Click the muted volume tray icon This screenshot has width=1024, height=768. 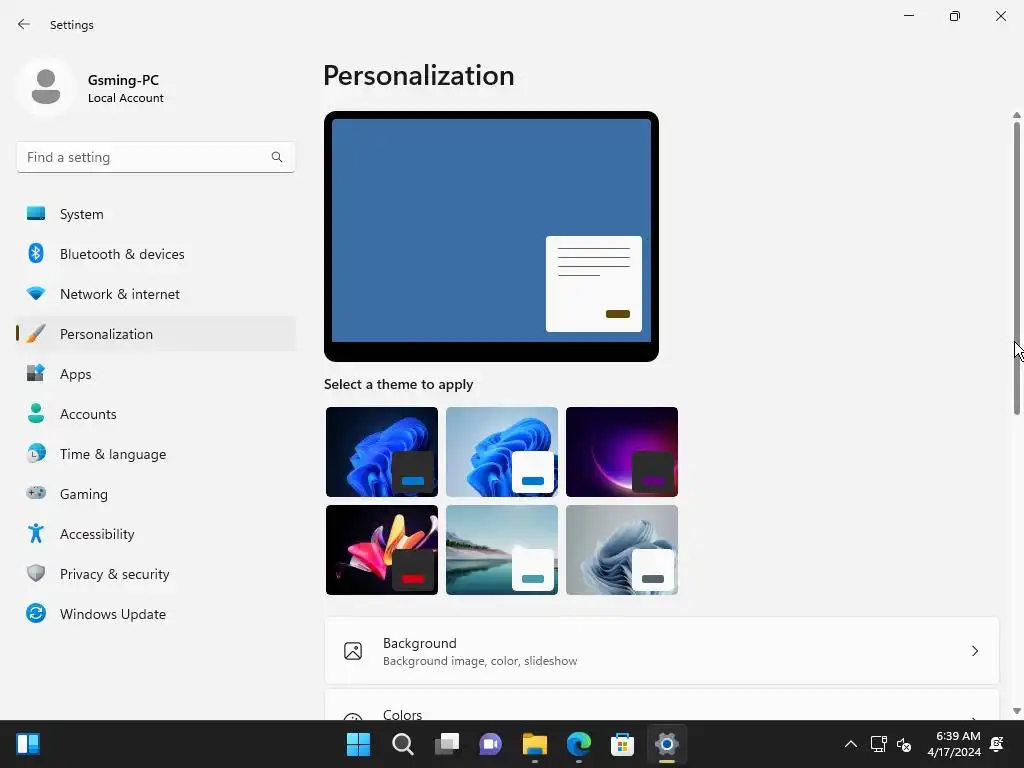pos(904,744)
